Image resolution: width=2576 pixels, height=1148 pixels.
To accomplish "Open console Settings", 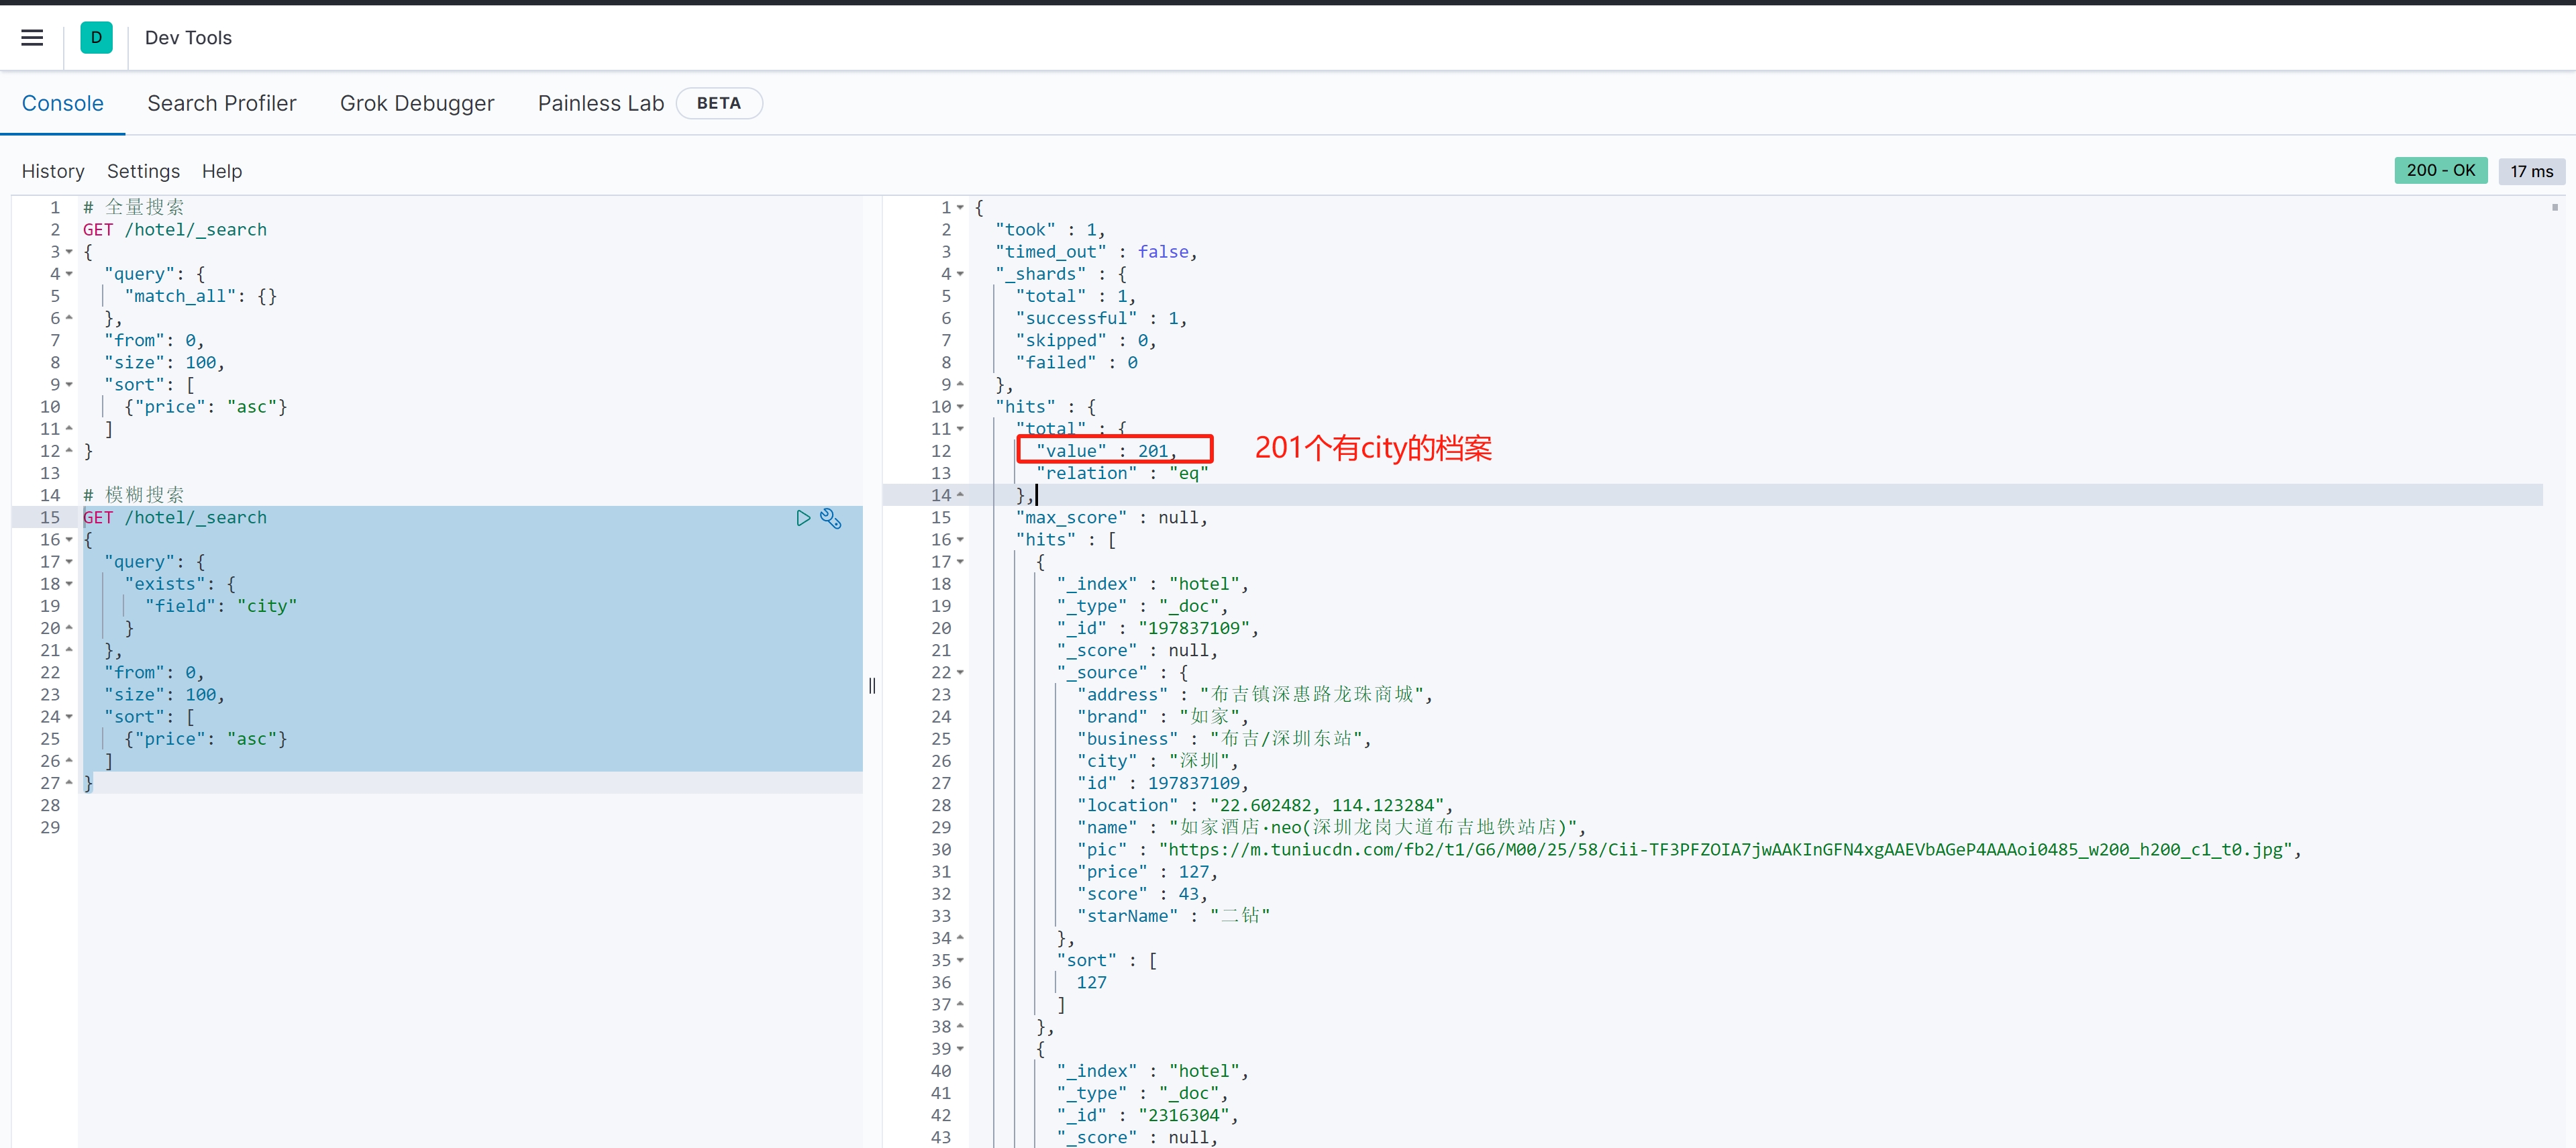I will [x=143, y=171].
